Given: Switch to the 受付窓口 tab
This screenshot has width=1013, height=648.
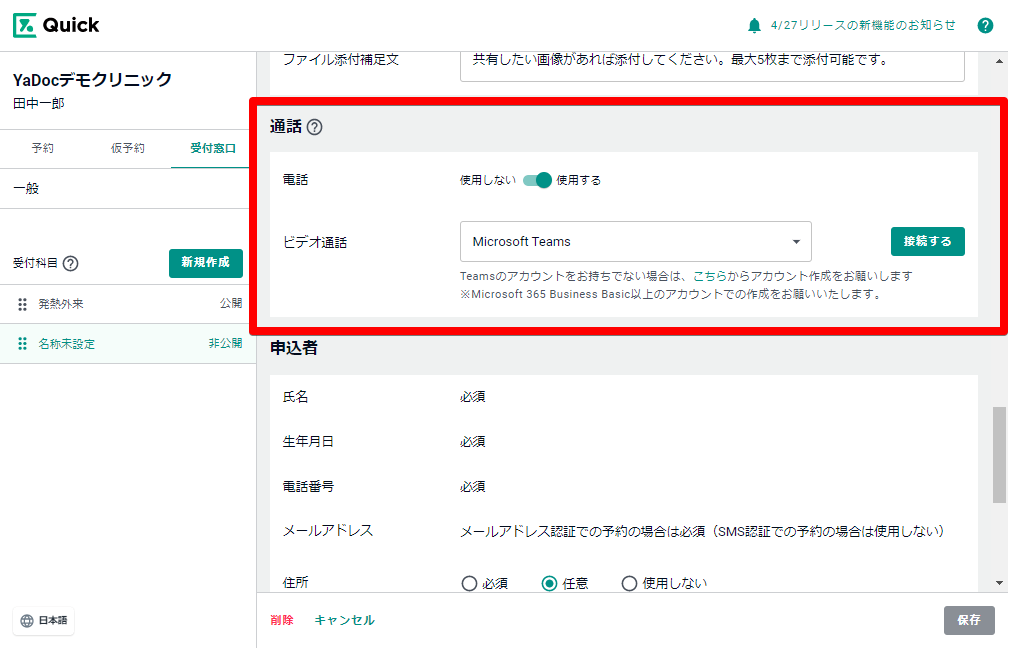Looking at the screenshot, I should tap(213, 148).
